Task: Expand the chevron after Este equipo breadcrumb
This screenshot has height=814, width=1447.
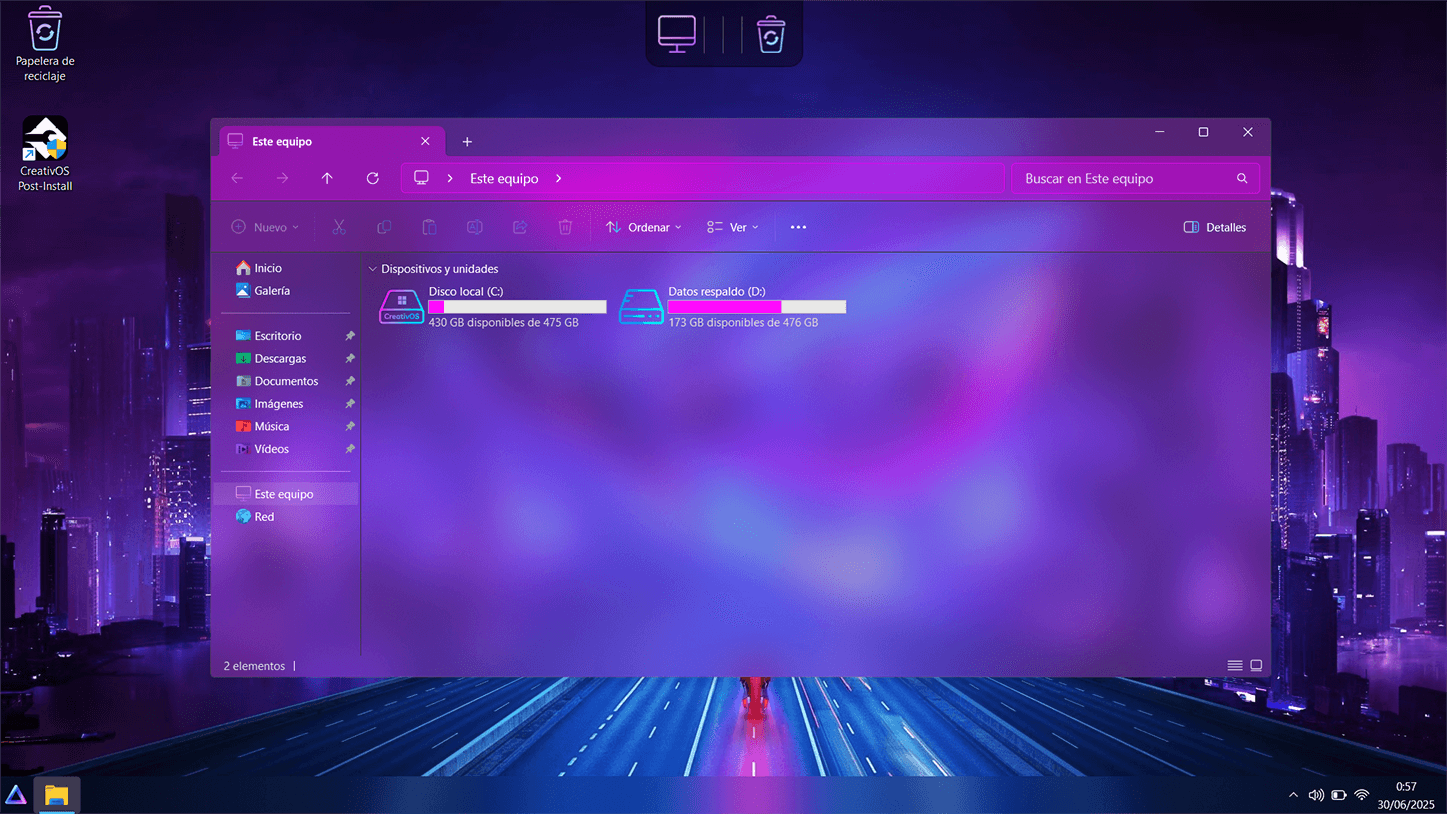Action: coord(558,178)
